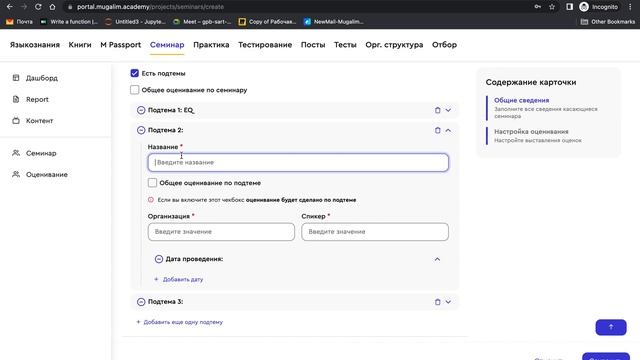This screenshot has height=360, width=640.
Task: Delete Подтема 1 with trash icon
Action: [438, 110]
